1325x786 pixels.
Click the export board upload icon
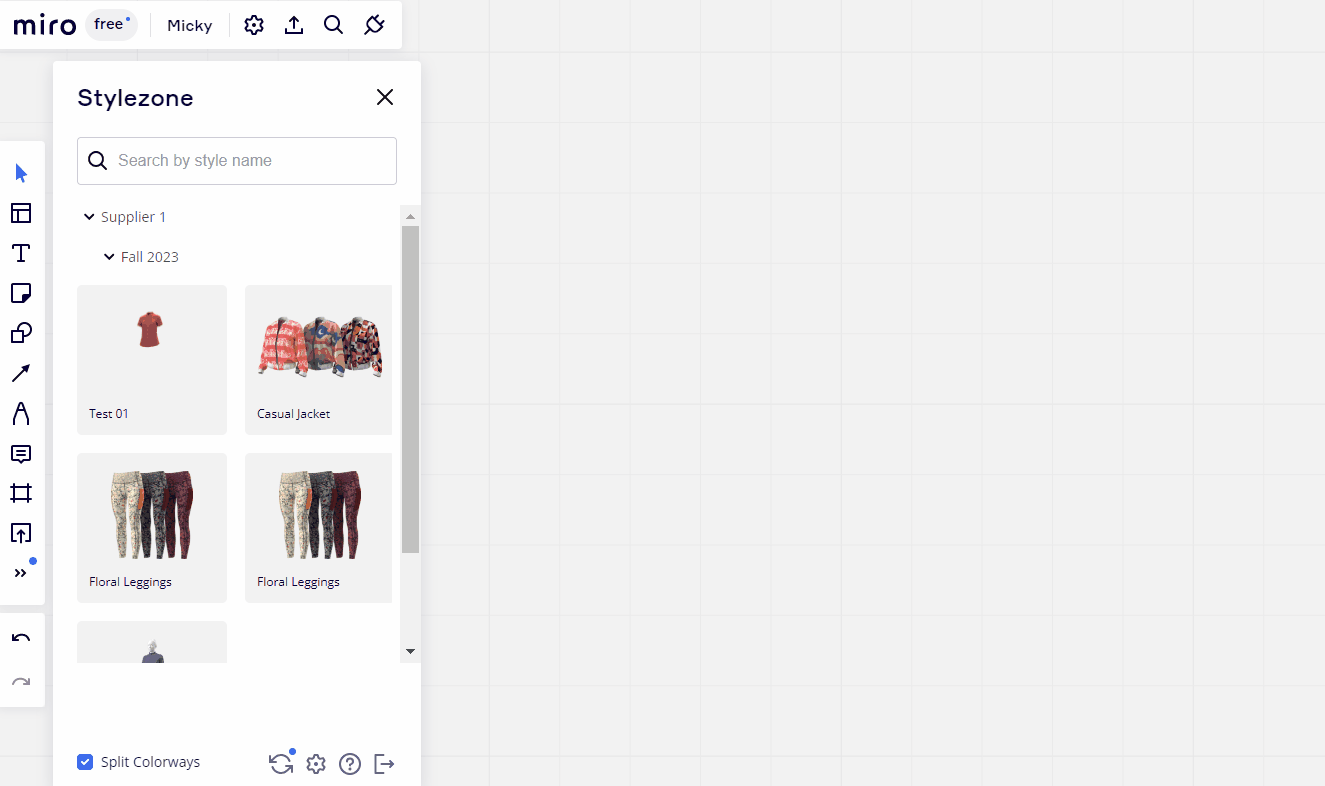pyautogui.click(x=294, y=25)
